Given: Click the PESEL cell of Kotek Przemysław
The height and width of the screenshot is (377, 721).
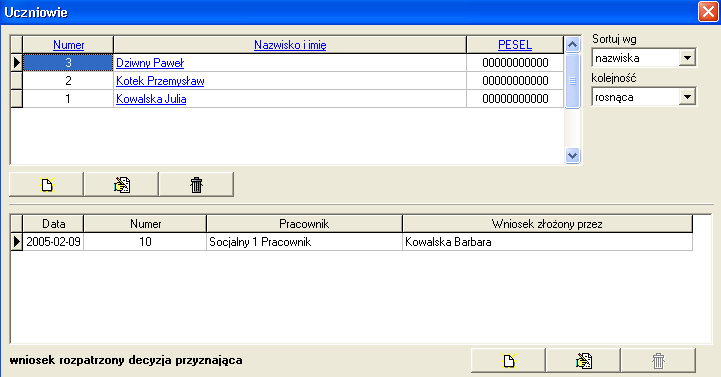Looking at the screenshot, I should point(515,81).
